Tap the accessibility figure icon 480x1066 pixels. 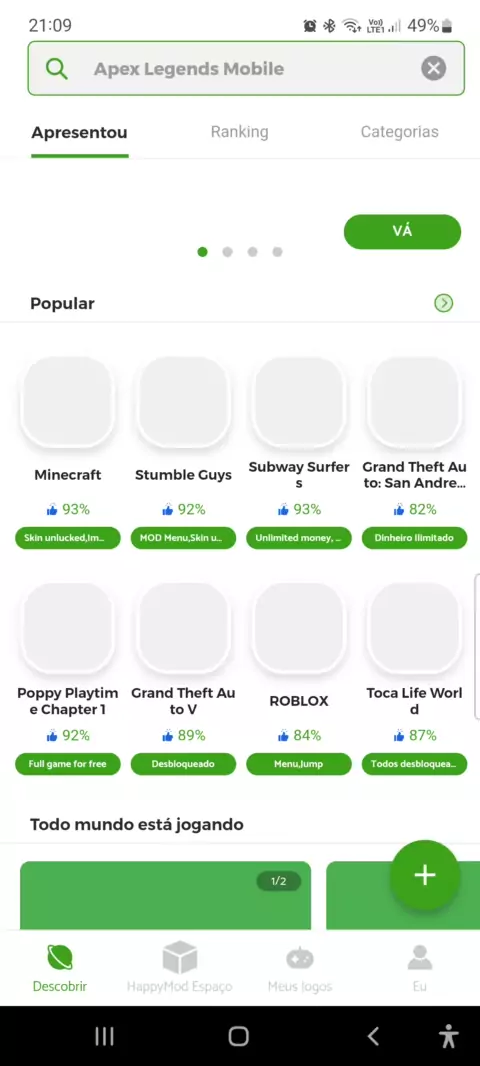coord(448,1036)
